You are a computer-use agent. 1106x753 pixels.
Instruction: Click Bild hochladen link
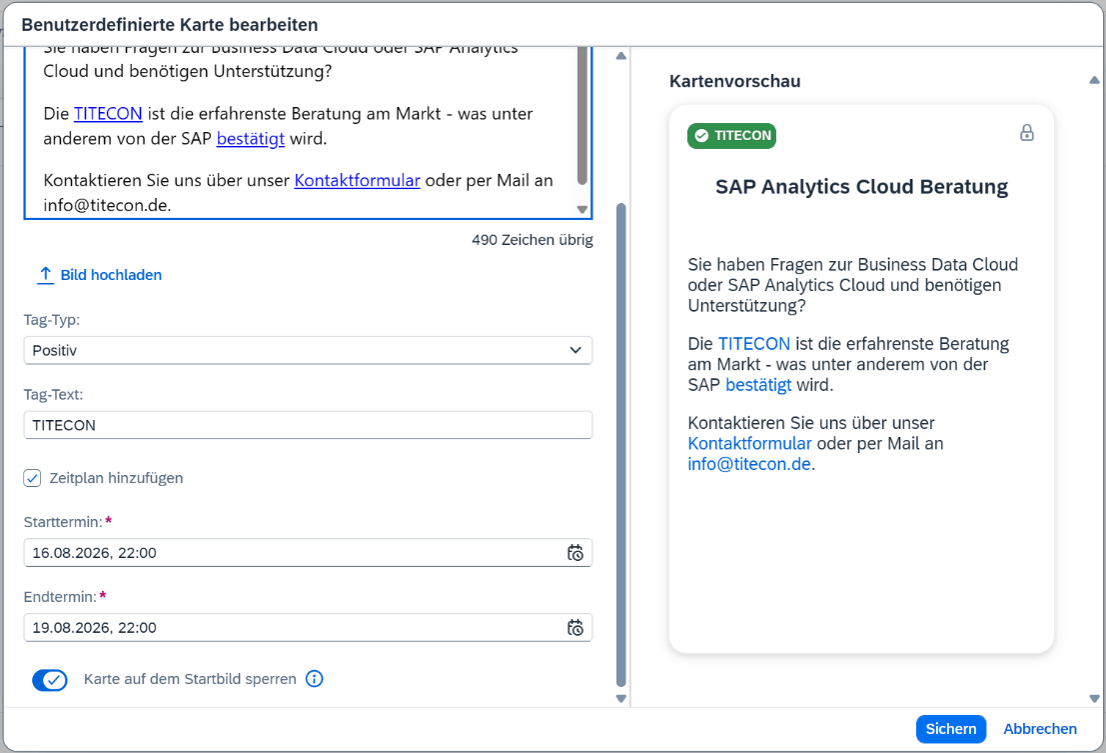tap(111, 275)
